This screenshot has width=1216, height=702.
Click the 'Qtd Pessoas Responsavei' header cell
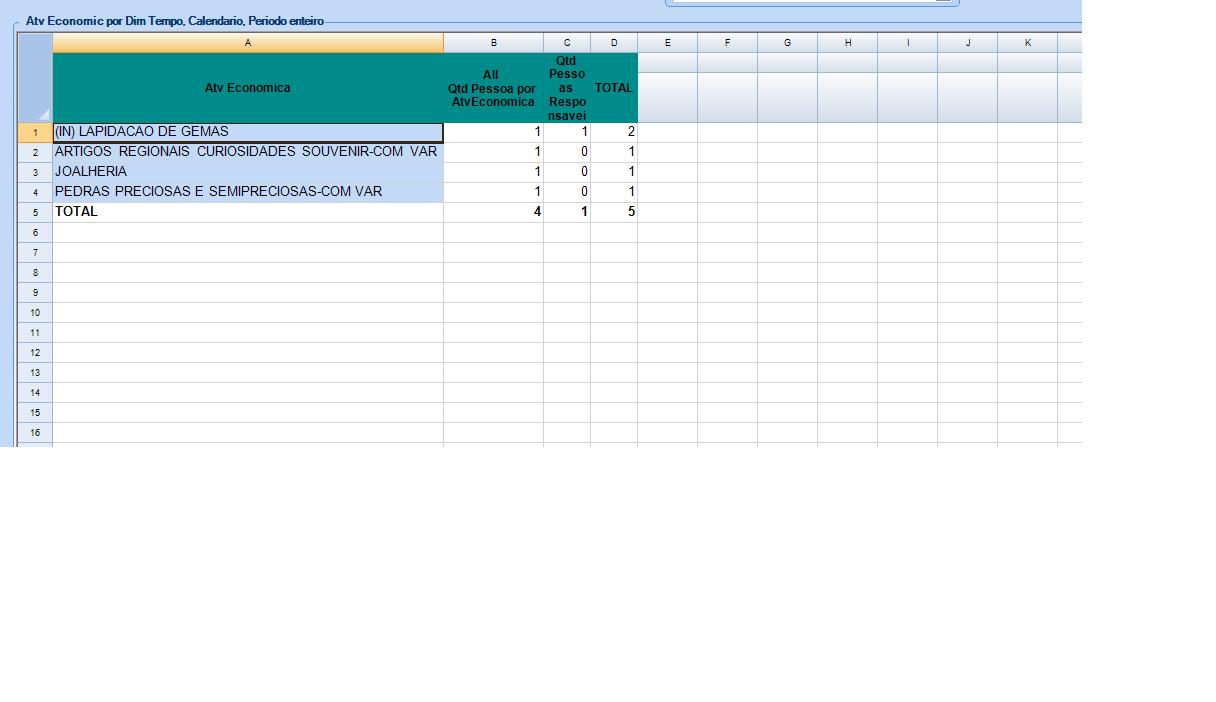pos(567,88)
